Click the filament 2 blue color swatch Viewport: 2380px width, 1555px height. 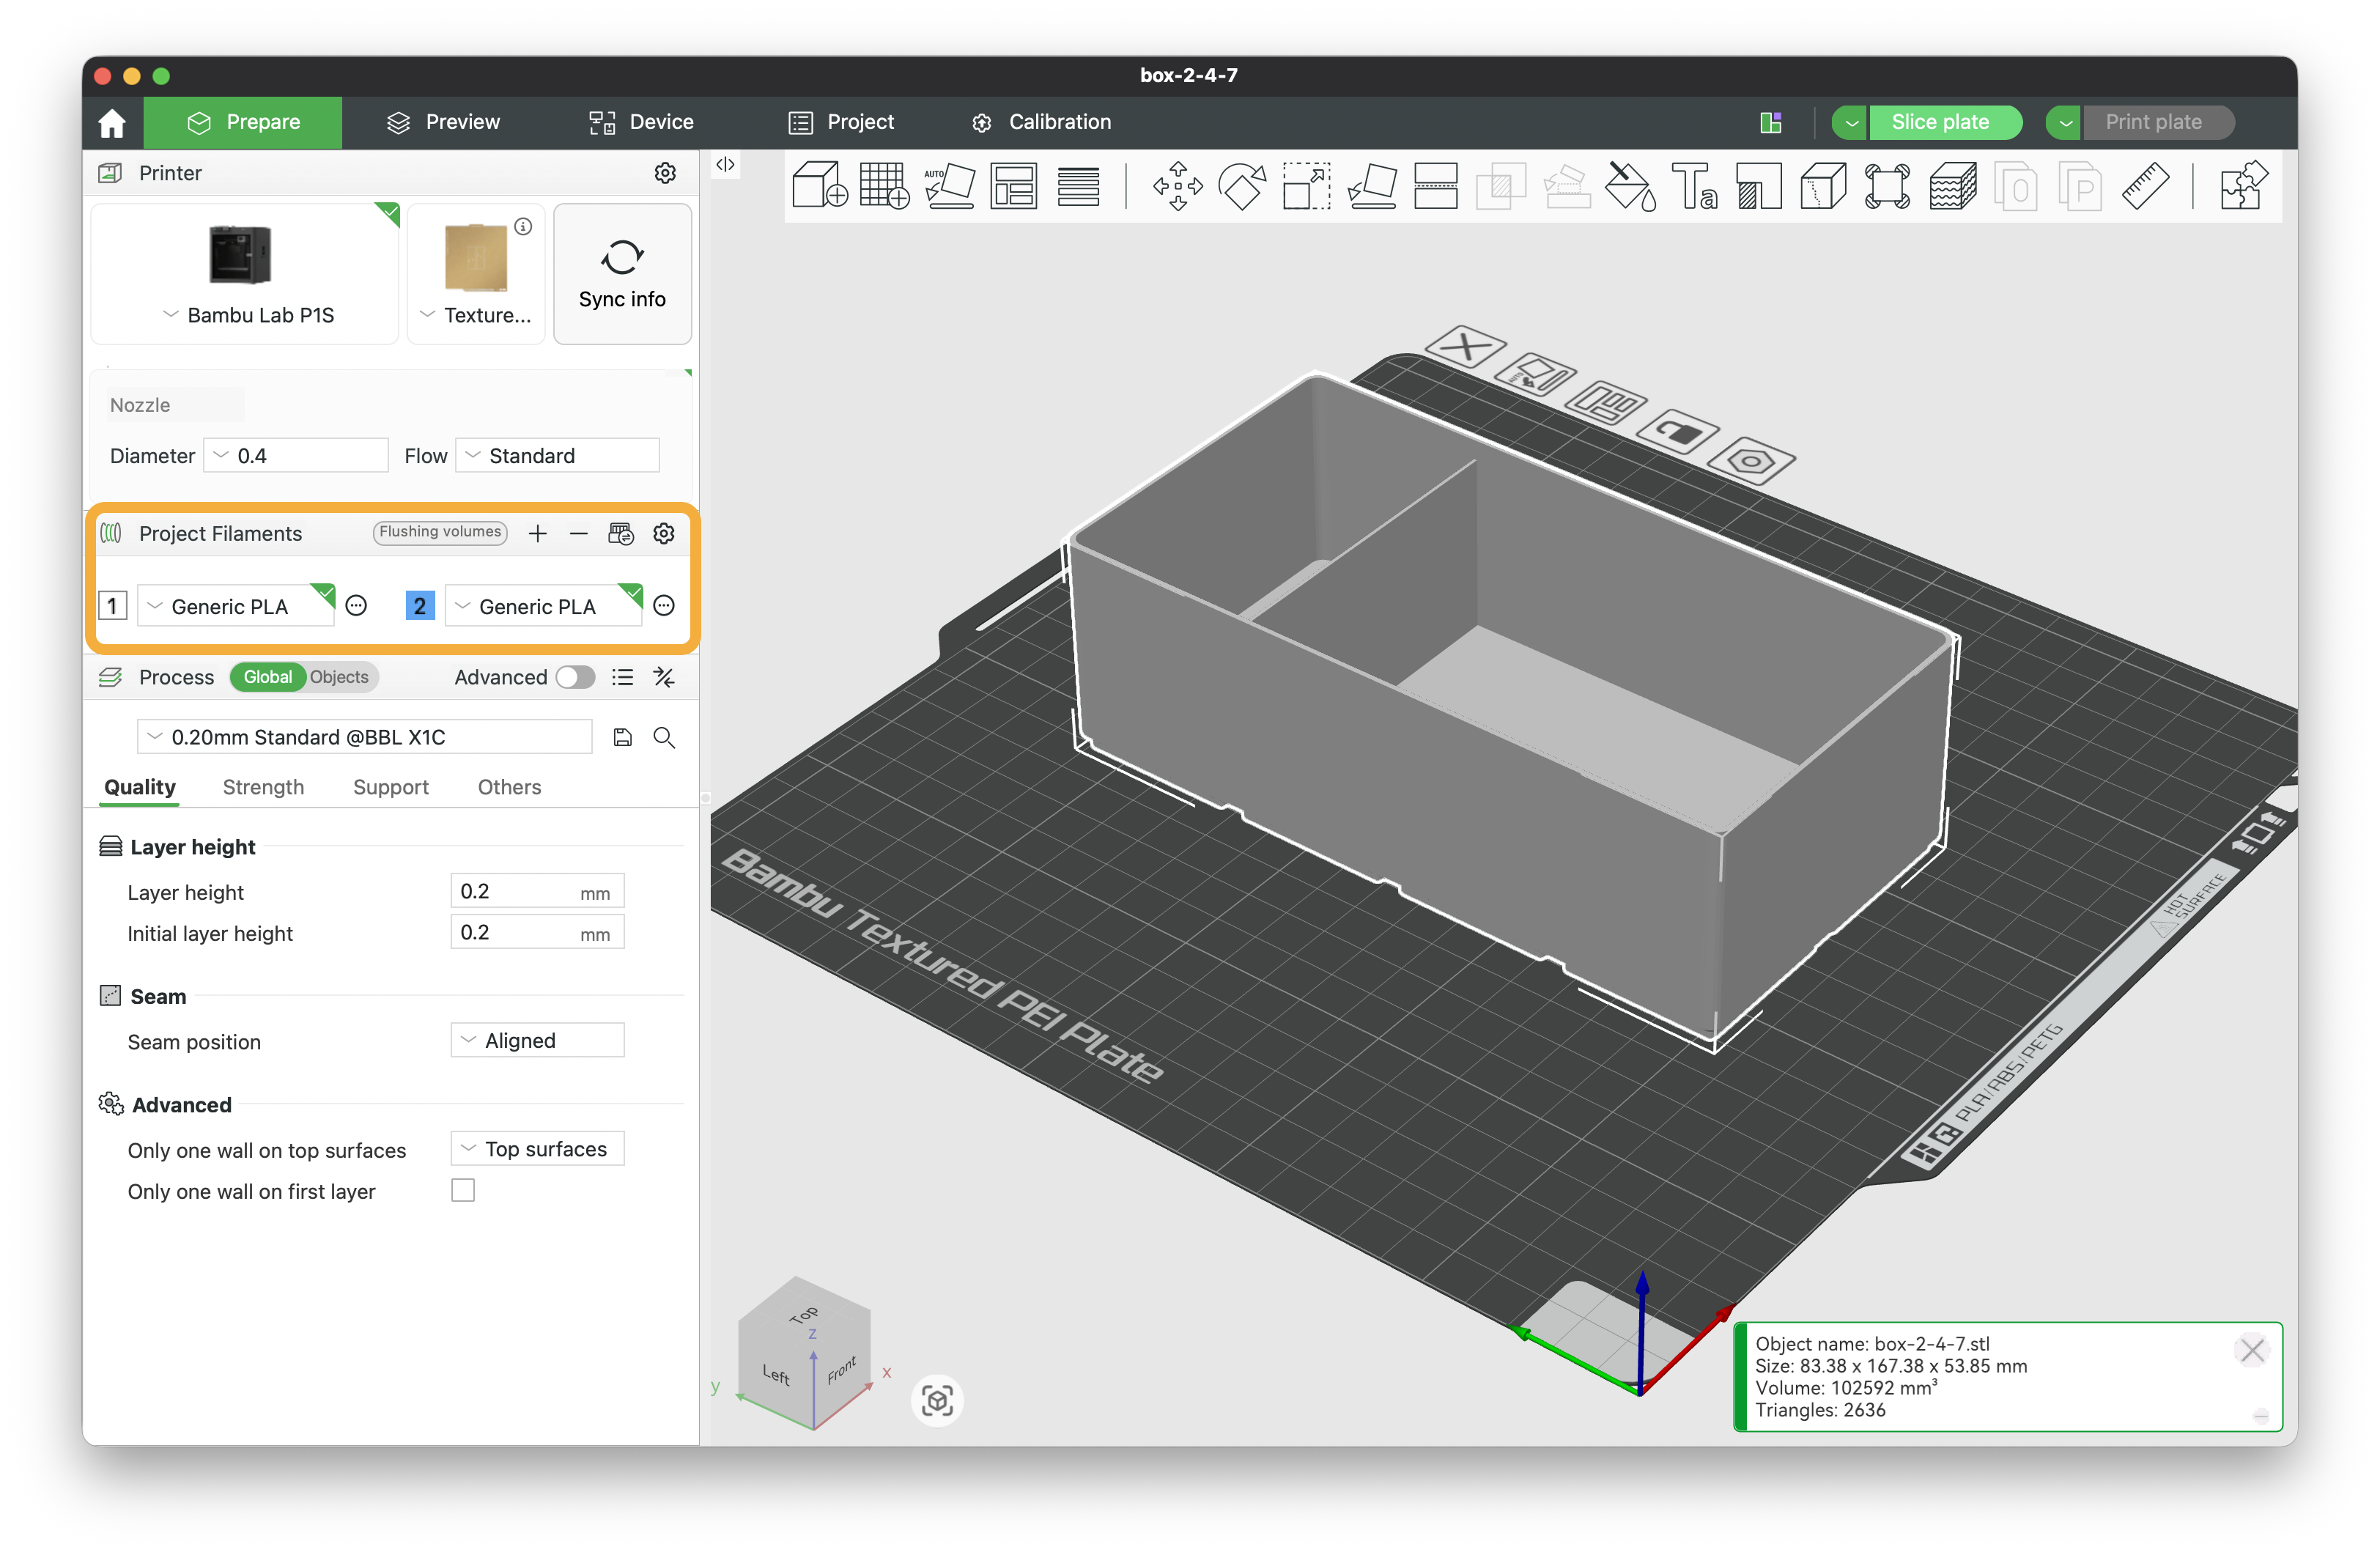pos(419,606)
